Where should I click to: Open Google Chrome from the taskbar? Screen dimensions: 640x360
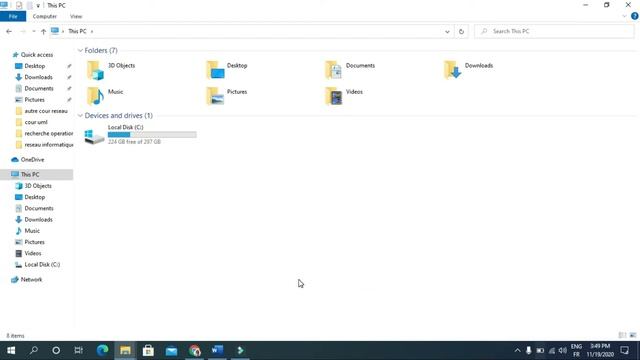[x=195, y=350]
